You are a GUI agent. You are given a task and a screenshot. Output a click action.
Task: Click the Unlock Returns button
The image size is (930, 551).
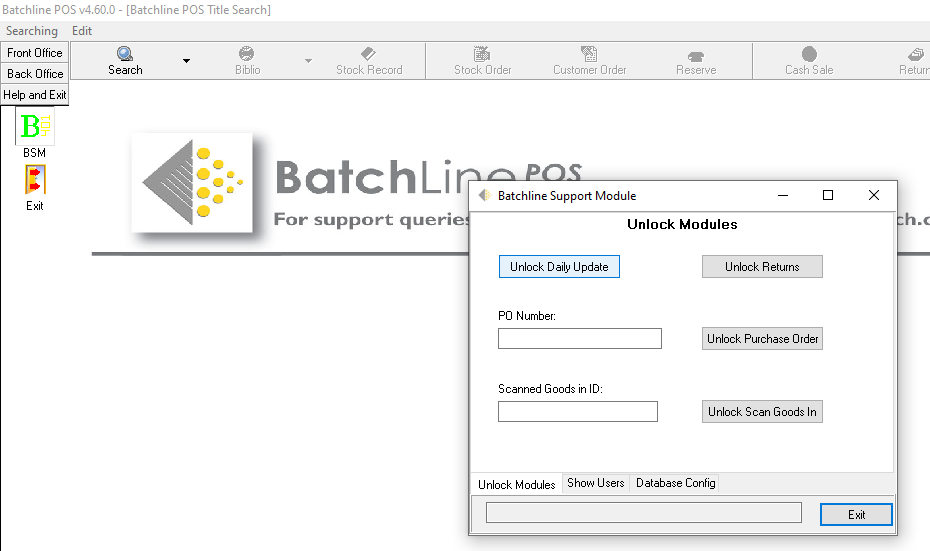[x=762, y=267]
